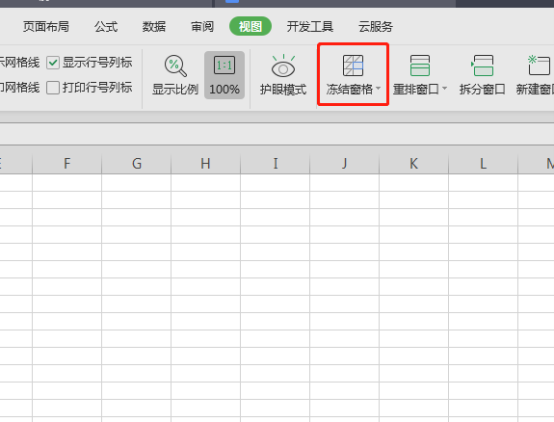
Task: Toggle the 显示行号列标 checkbox
Action: [53, 63]
